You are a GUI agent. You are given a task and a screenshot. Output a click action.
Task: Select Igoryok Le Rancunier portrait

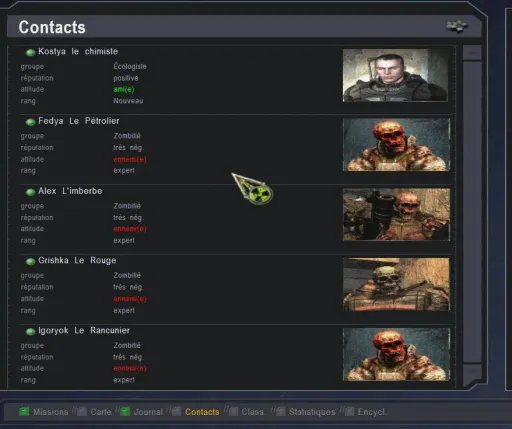(x=396, y=354)
